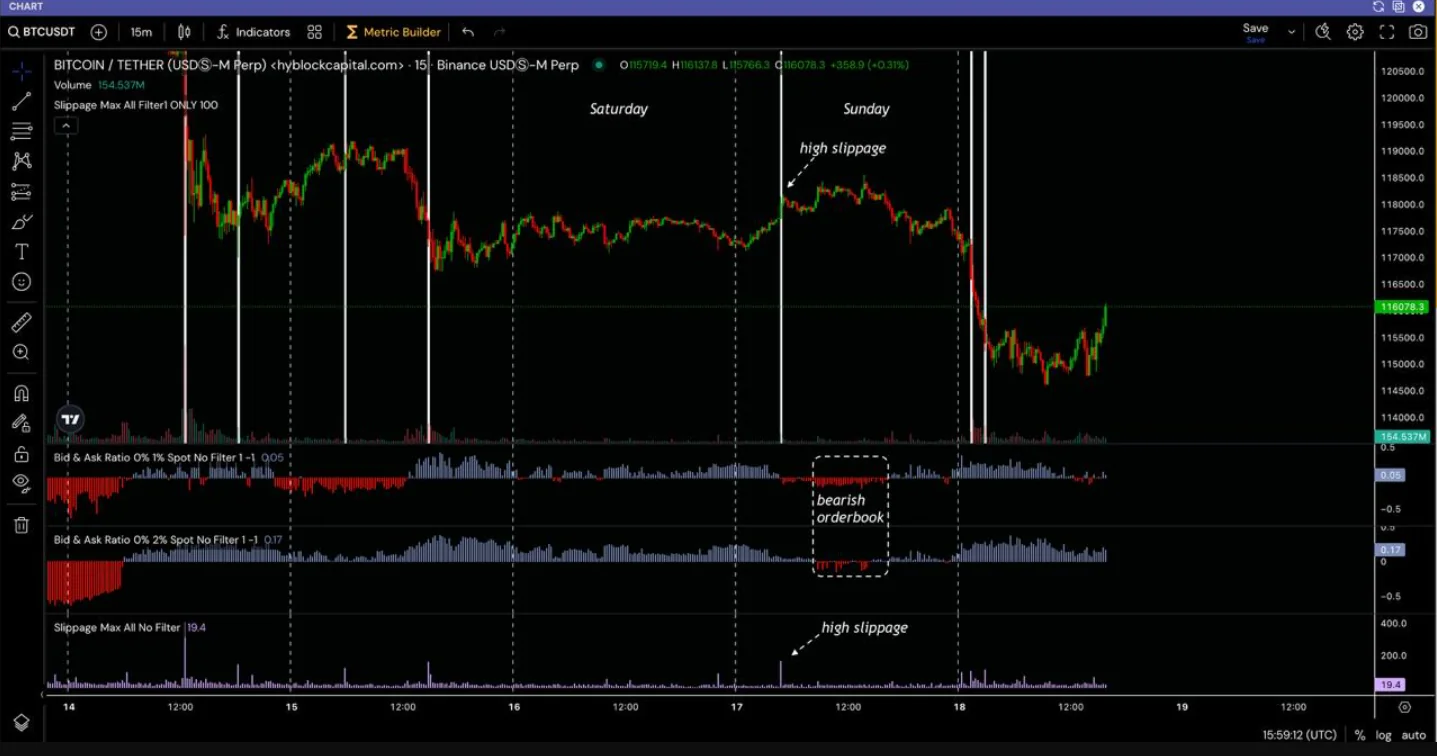Open the Metric Builder
1437x756 pixels.
point(393,32)
